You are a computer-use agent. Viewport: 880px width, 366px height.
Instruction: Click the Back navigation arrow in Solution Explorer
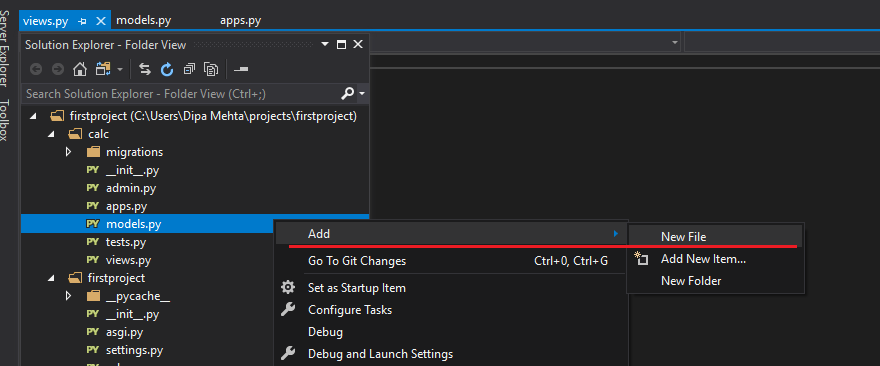[x=36, y=69]
